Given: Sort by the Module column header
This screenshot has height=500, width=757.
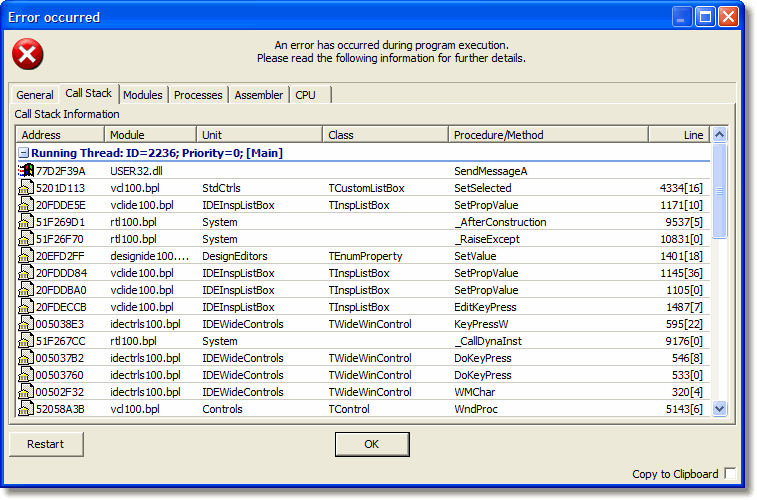Looking at the screenshot, I should 150,135.
